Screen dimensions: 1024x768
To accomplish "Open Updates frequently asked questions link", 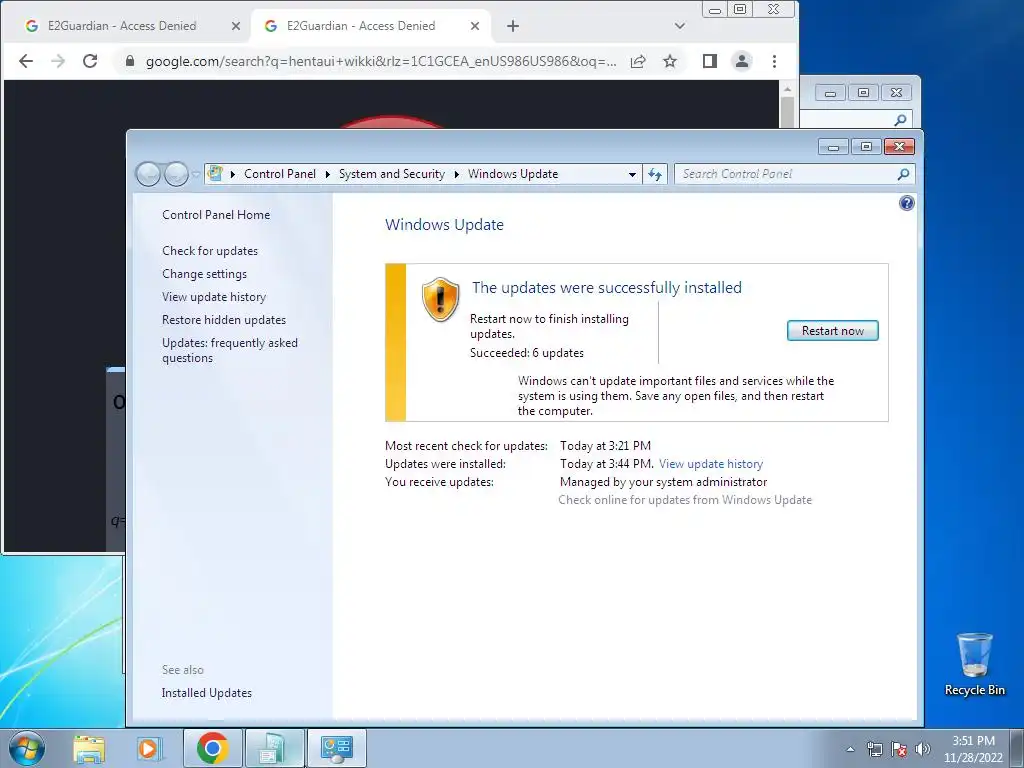I will tap(229, 350).
